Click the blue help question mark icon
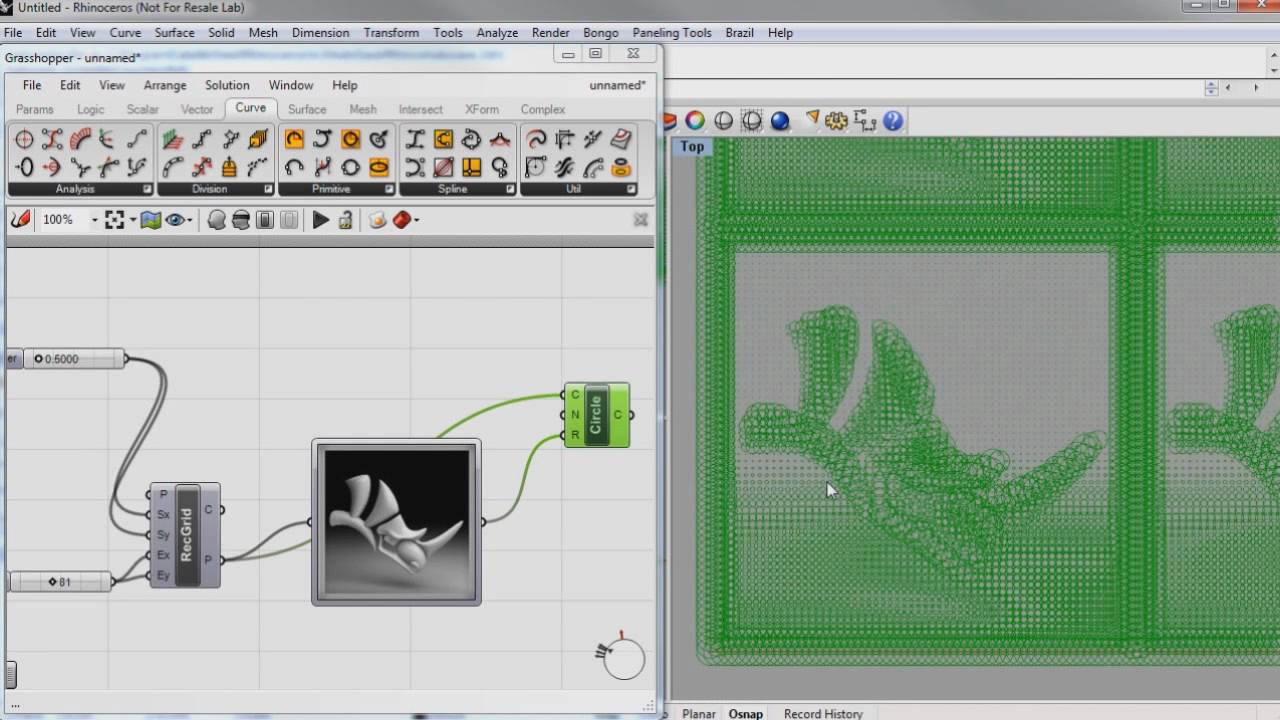1280x720 pixels. point(893,121)
